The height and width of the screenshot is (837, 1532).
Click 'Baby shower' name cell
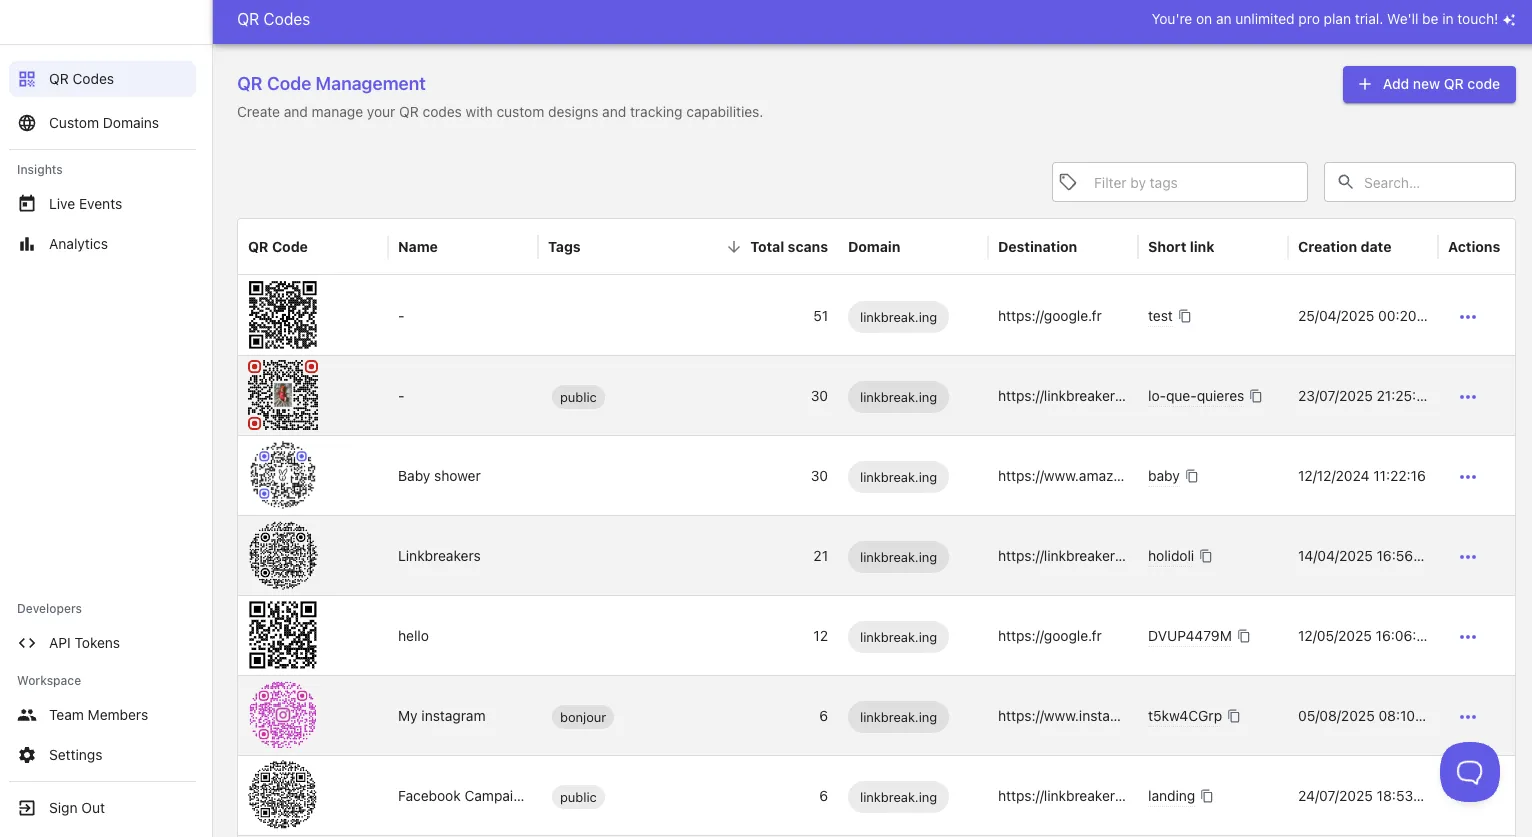[439, 476]
